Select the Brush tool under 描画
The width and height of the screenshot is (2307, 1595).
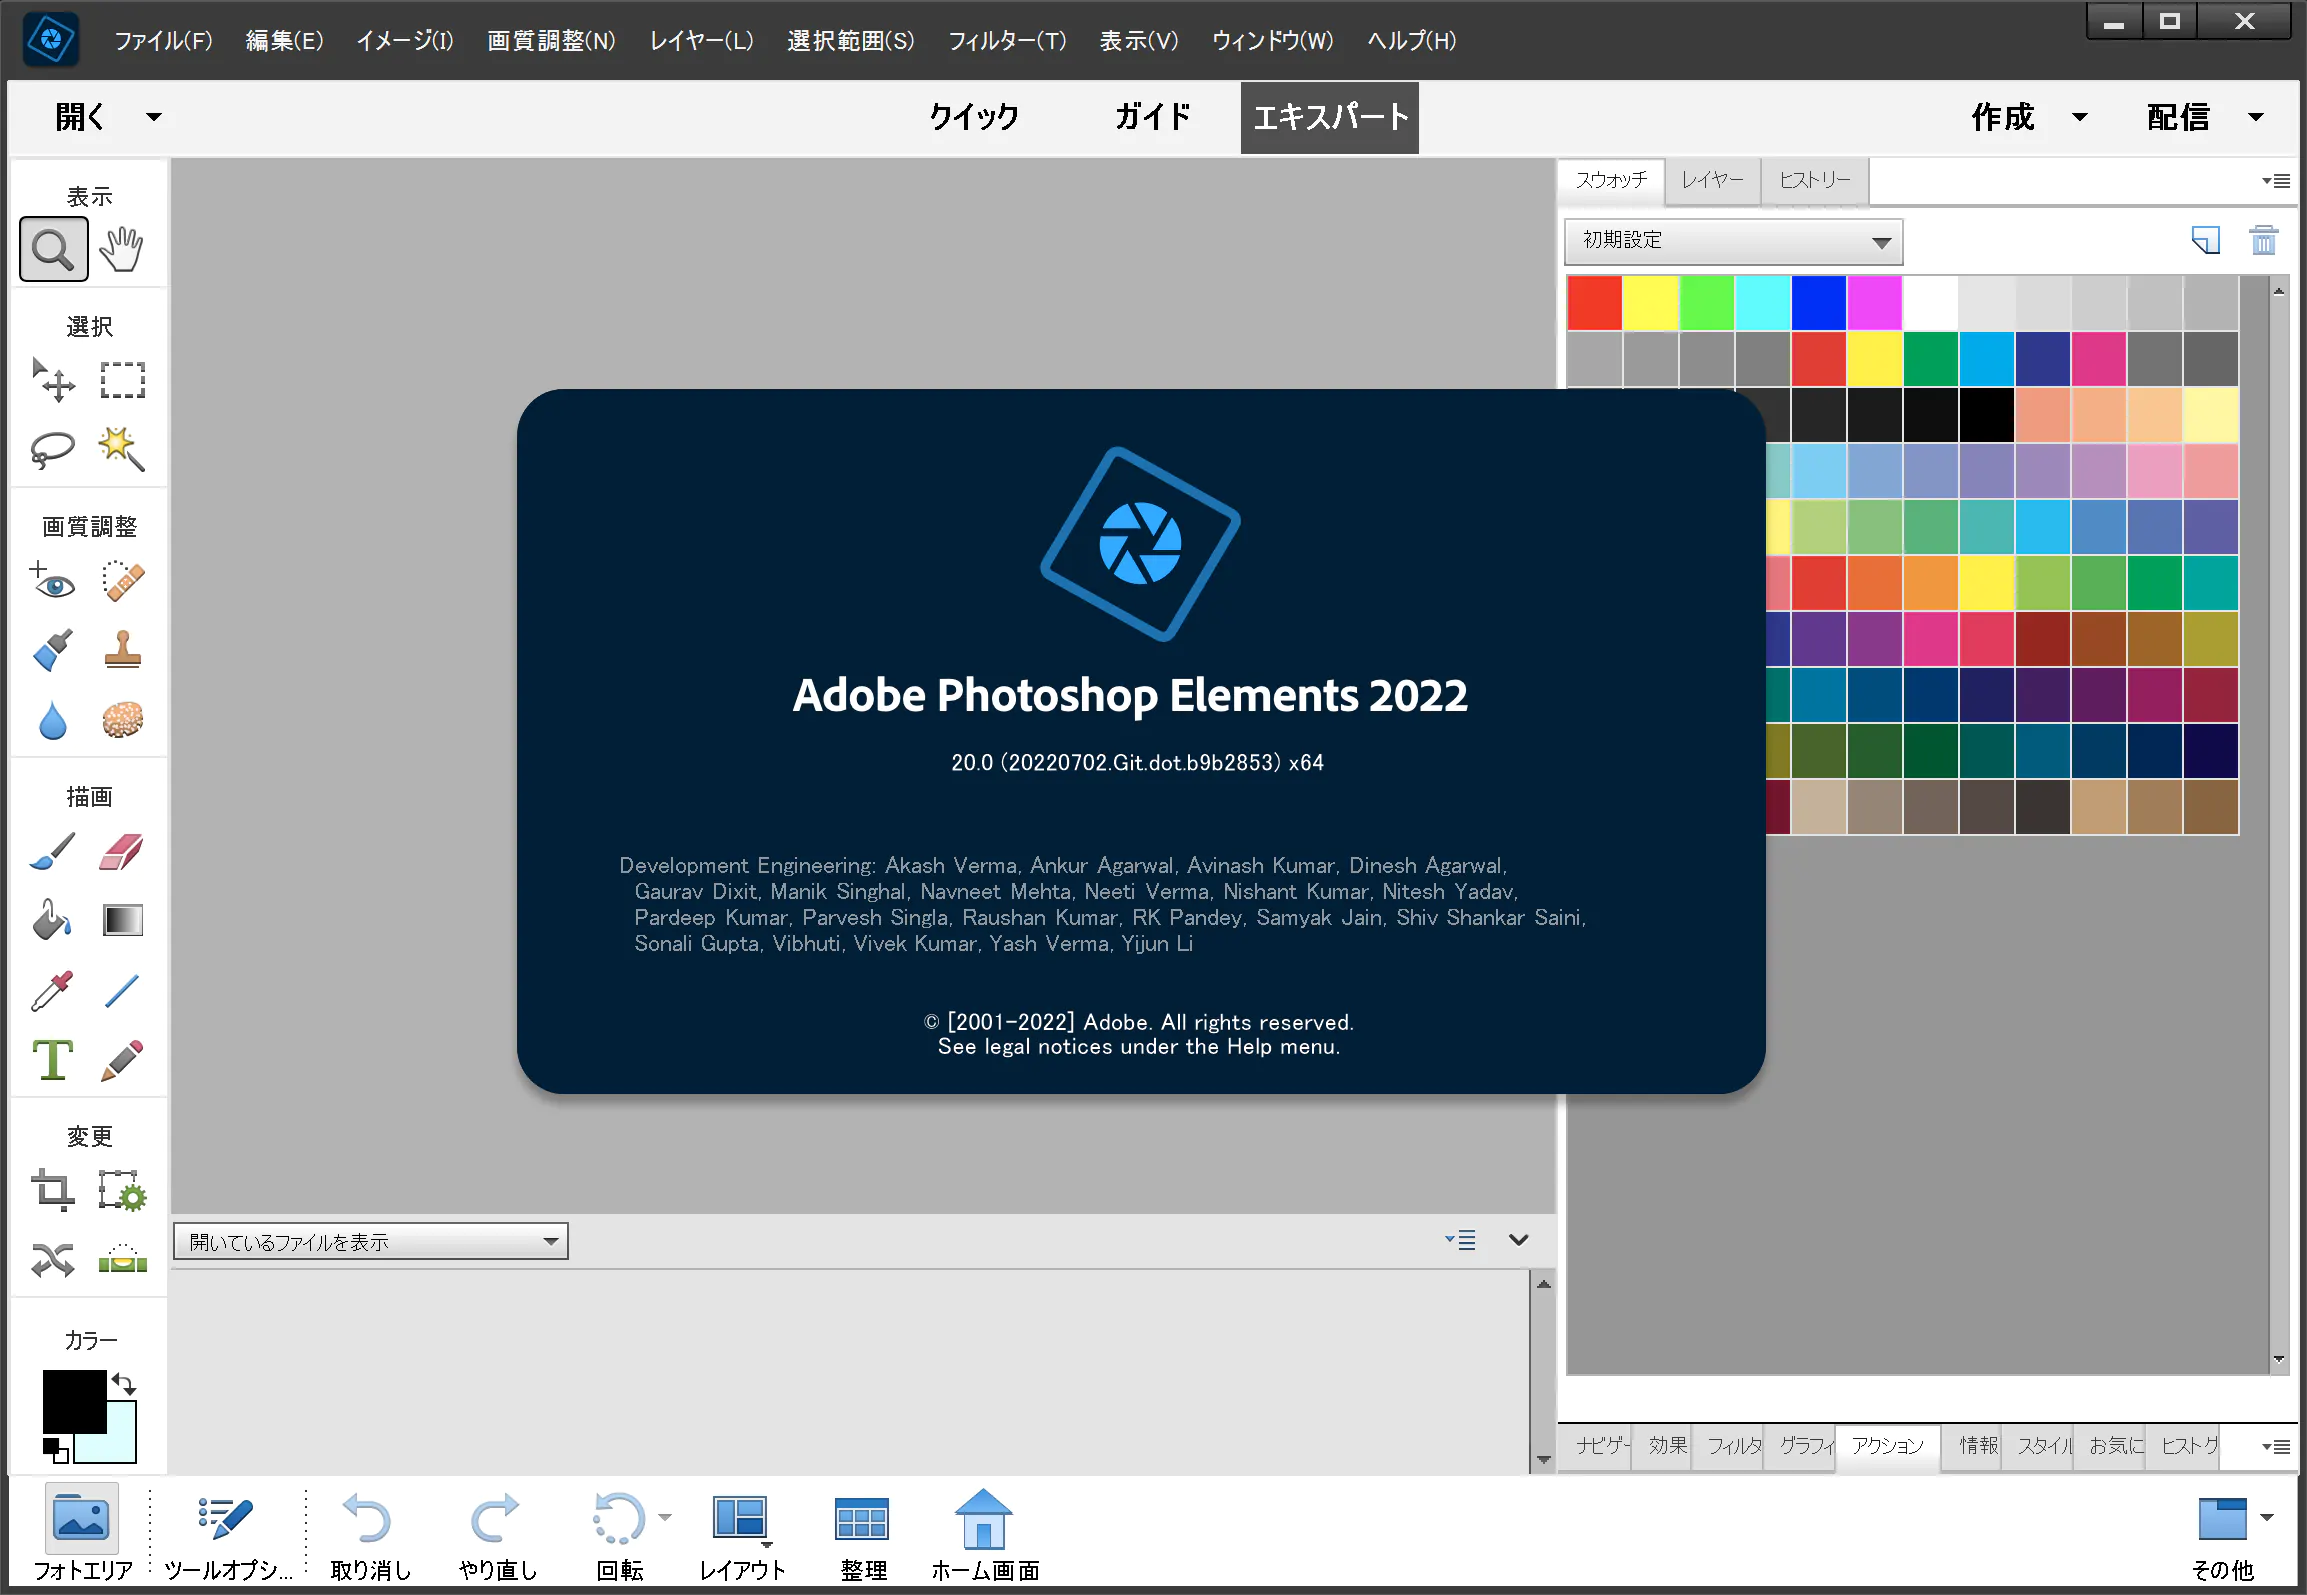tap(53, 851)
